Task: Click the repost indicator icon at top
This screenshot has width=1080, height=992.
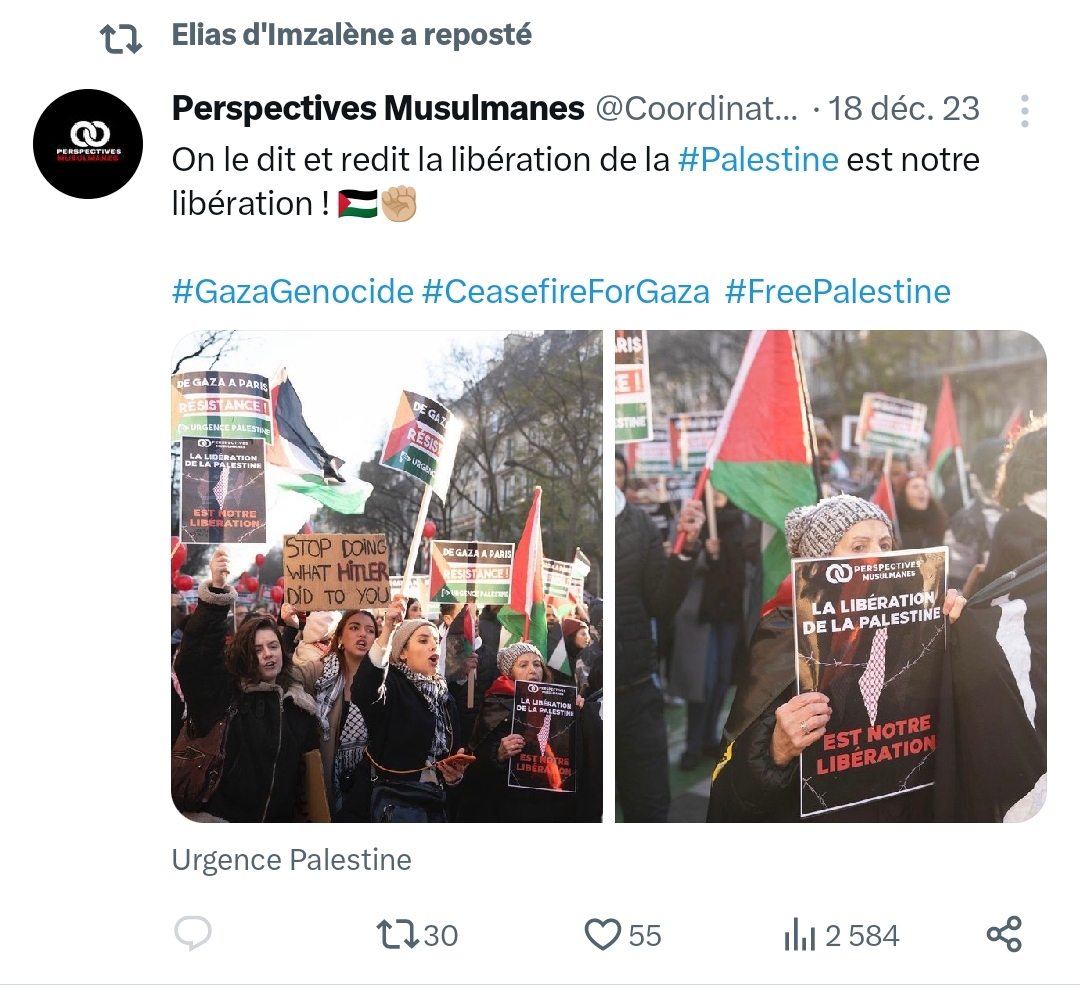Action: point(121,39)
